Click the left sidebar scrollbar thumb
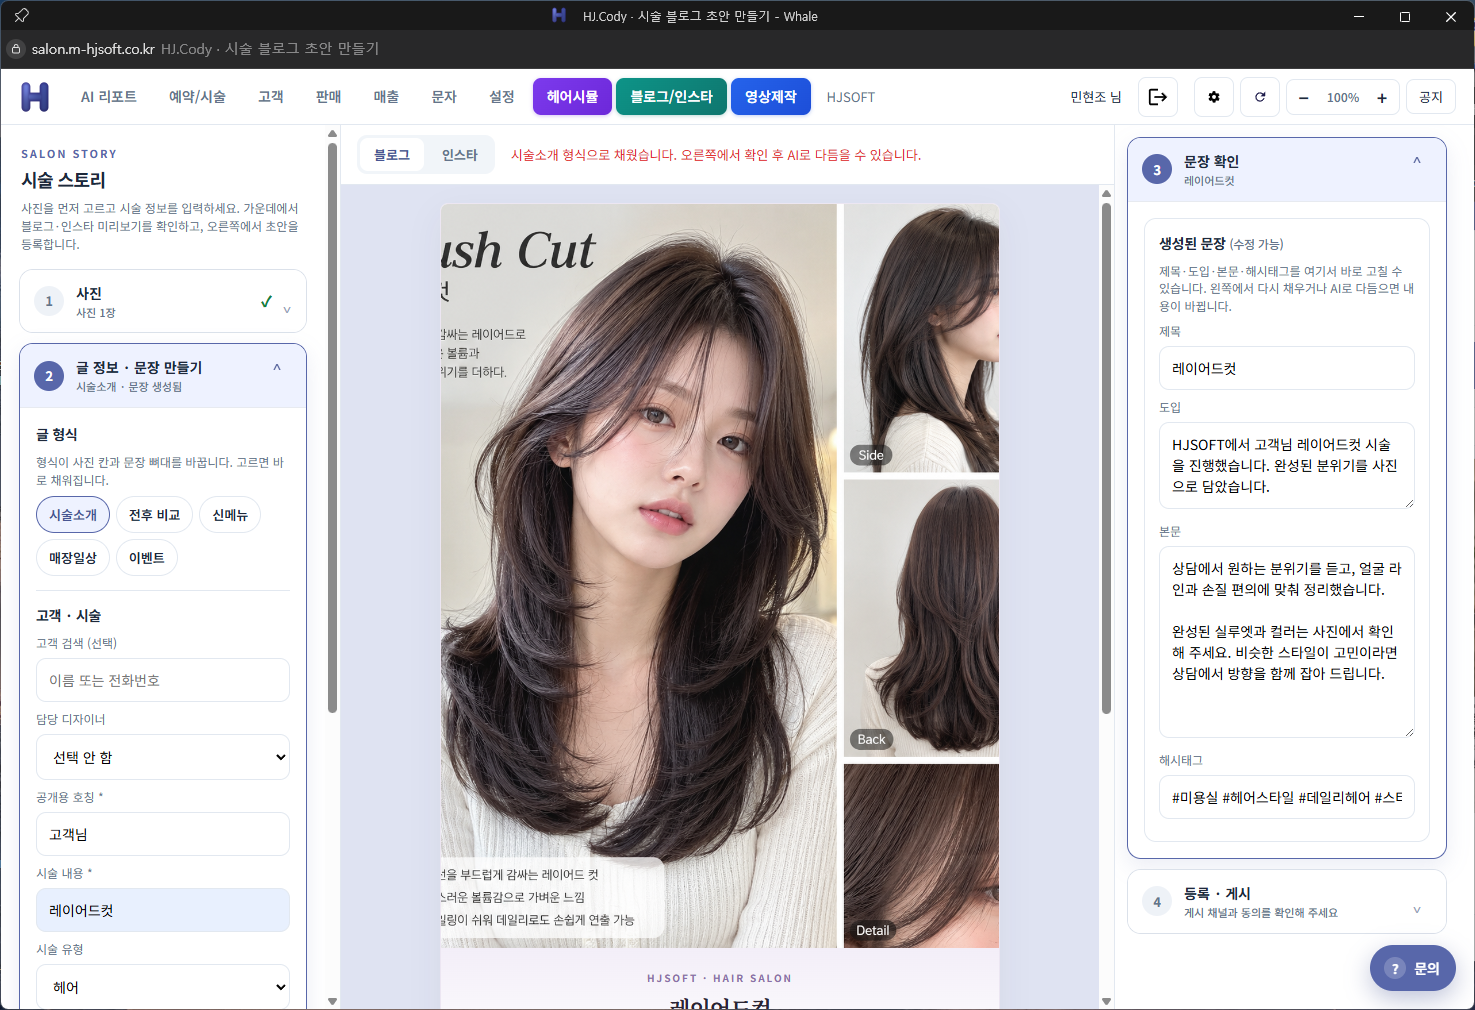Image resolution: width=1475 pixels, height=1010 pixels. click(x=332, y=428)
